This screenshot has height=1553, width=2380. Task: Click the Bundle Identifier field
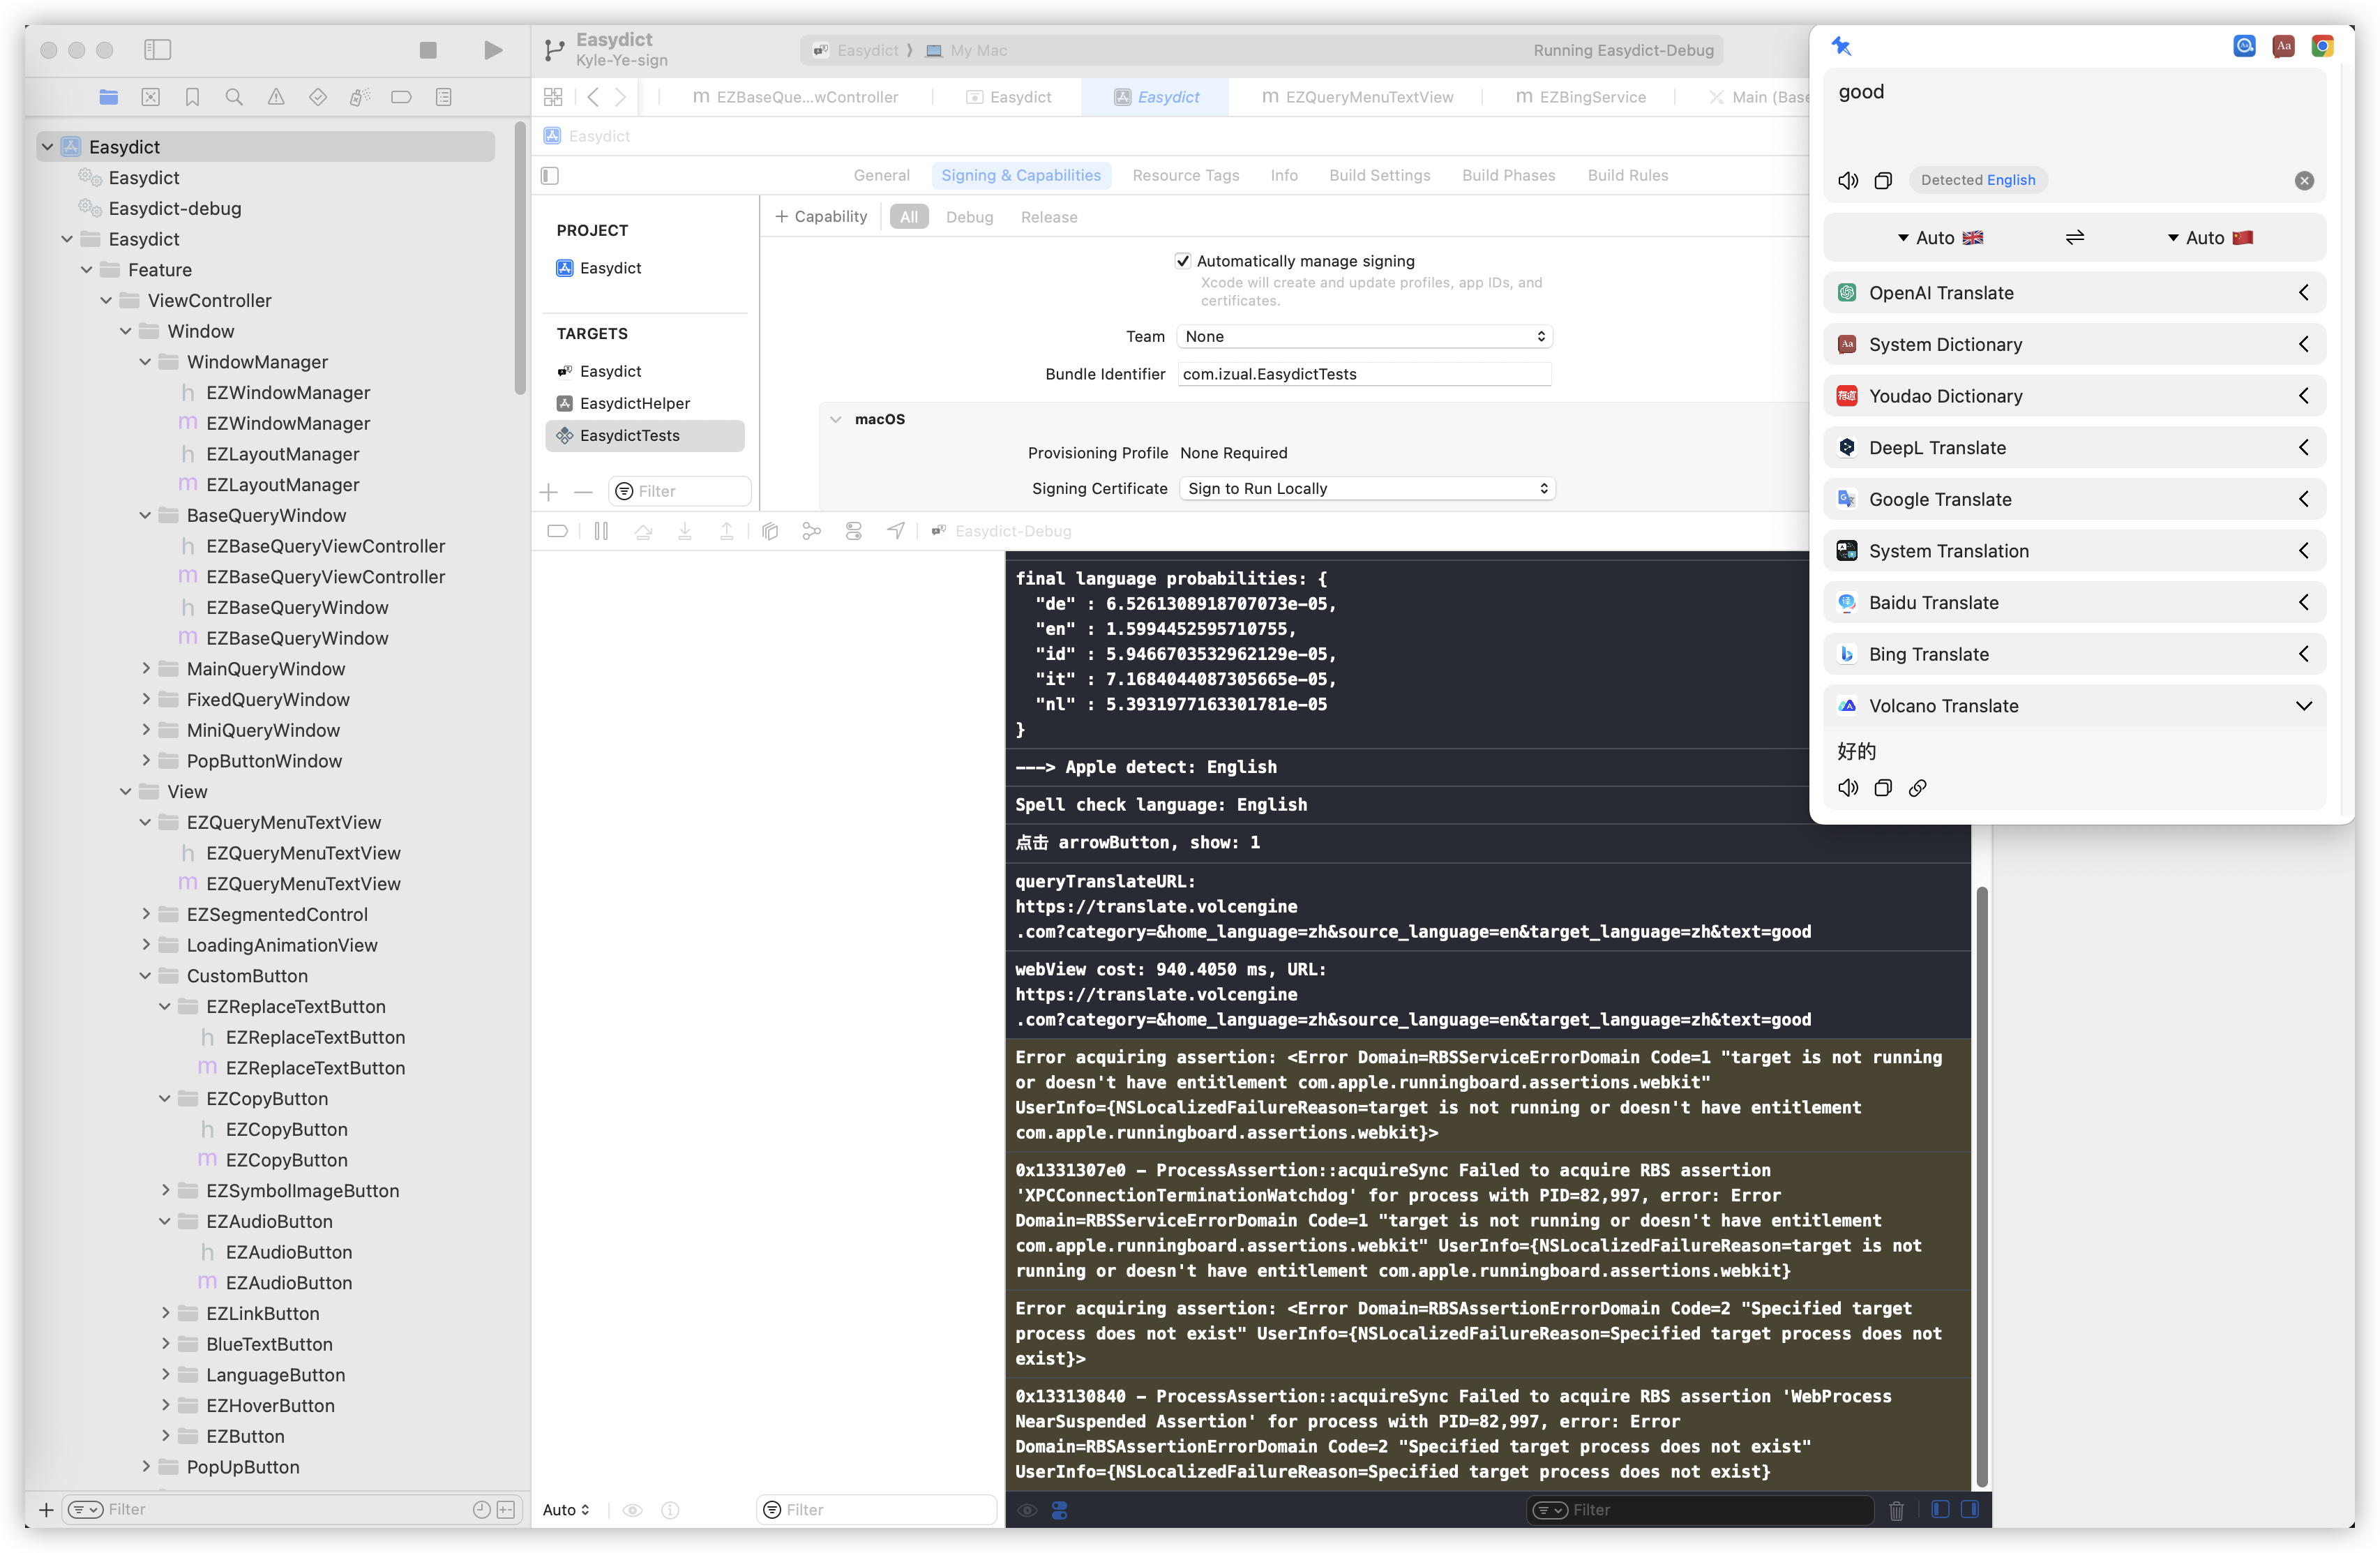1364,374
